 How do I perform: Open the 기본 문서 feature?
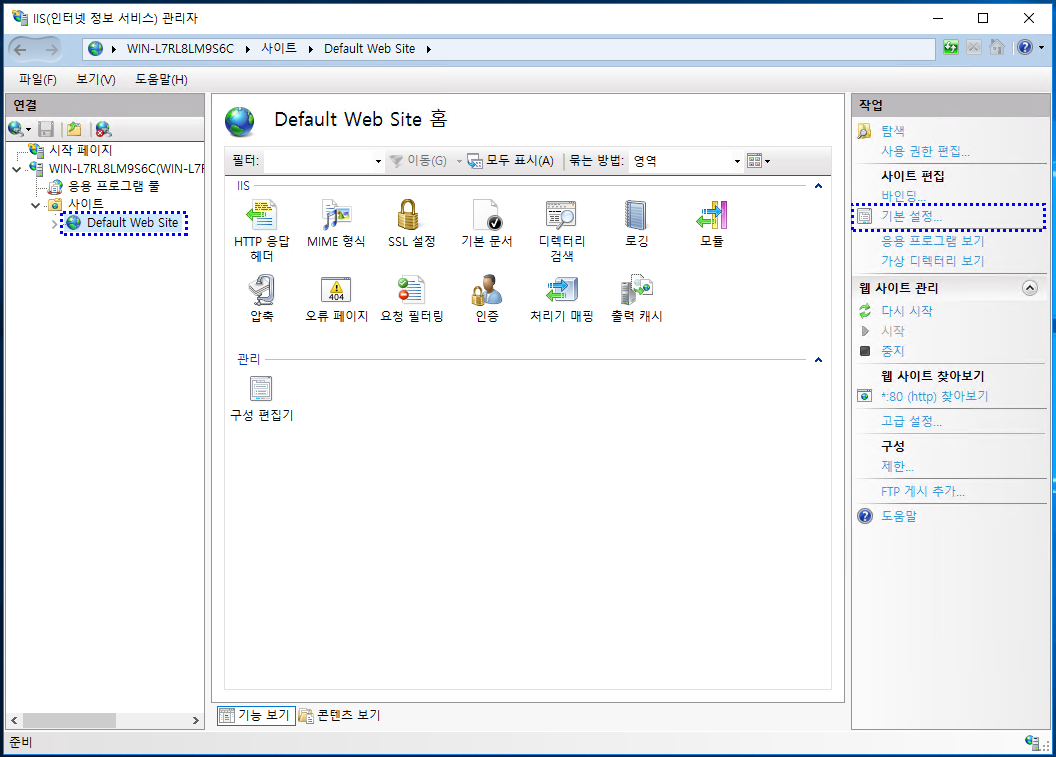(x=486, y=223)
